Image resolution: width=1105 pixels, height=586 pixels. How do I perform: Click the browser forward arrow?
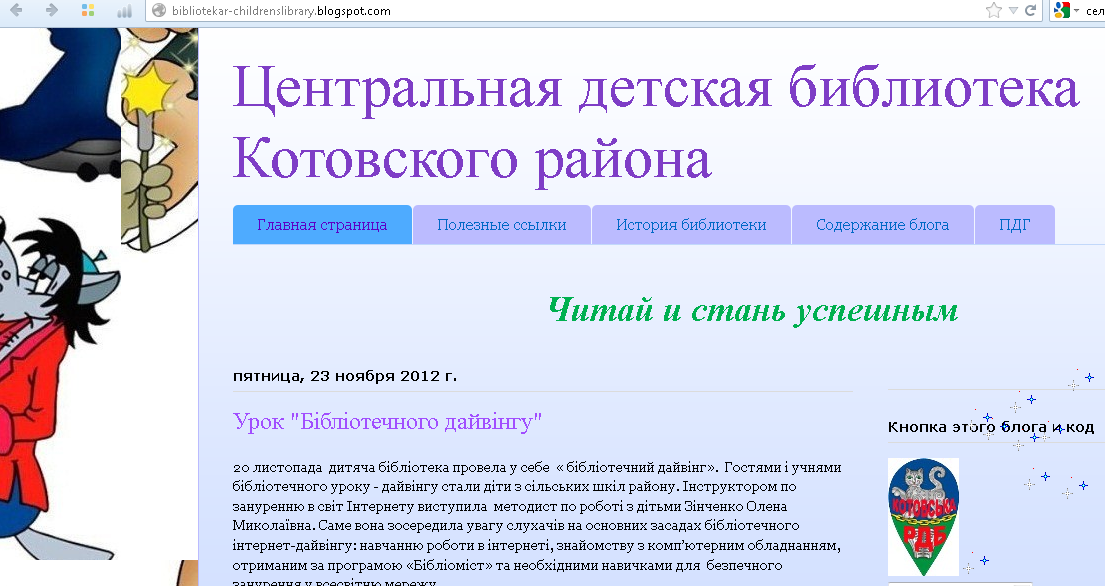coord(51,10)
